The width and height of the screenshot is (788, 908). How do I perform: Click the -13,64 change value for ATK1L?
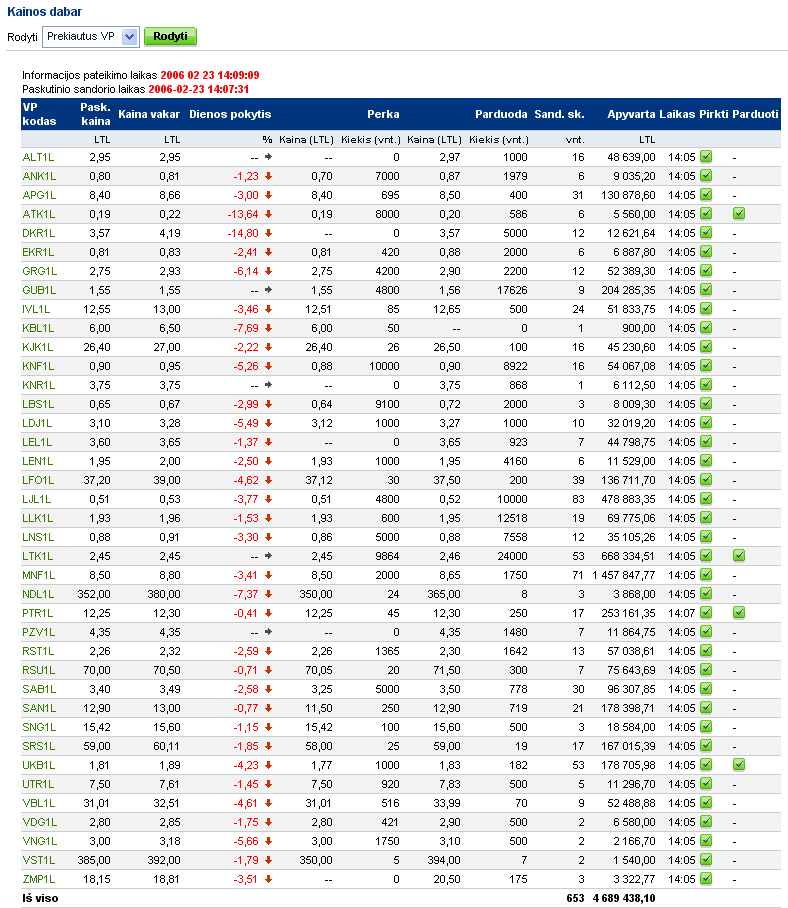click(243, 214)
